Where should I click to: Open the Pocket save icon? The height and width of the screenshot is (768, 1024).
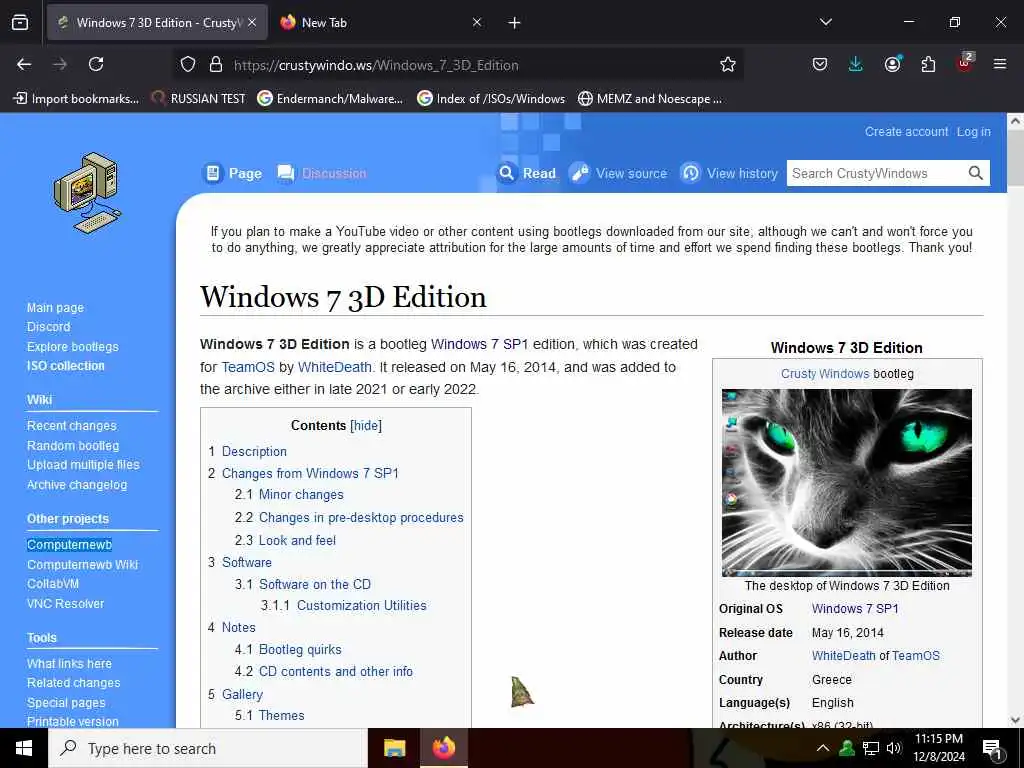(x=820, y=64)
